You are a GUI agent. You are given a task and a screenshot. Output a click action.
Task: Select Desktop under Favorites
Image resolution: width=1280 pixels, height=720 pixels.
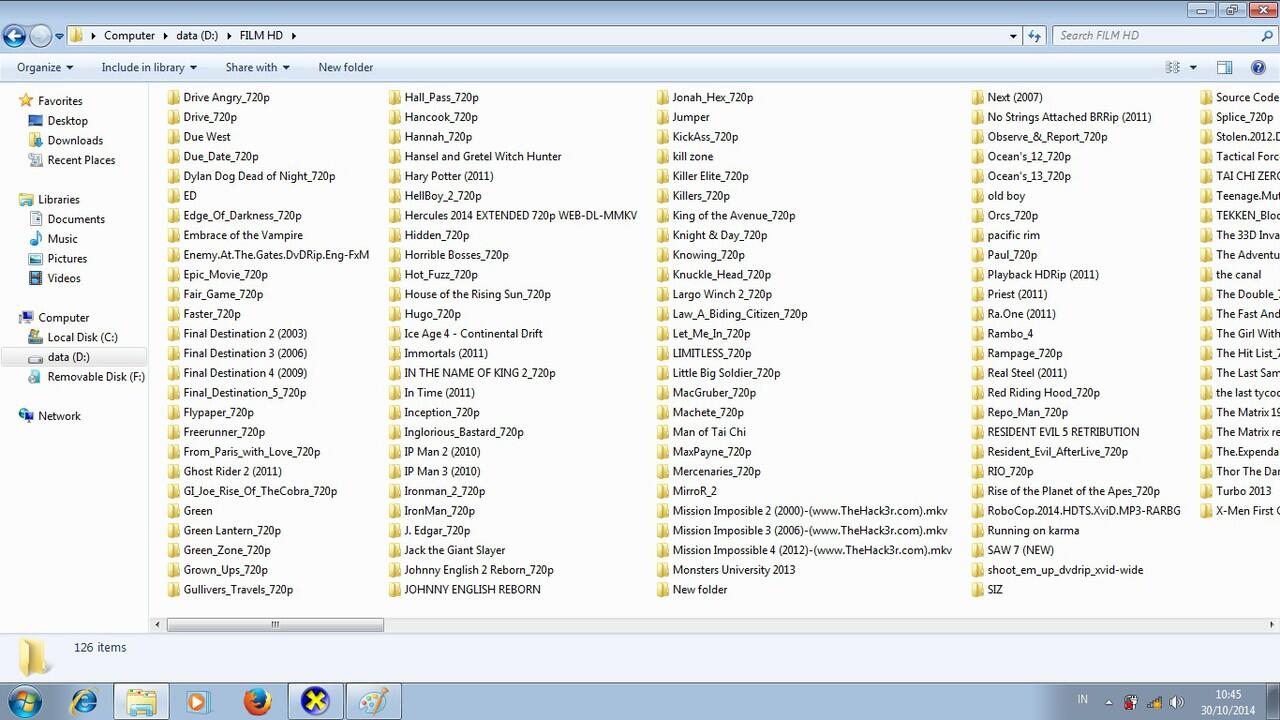[x=68, y=121]
